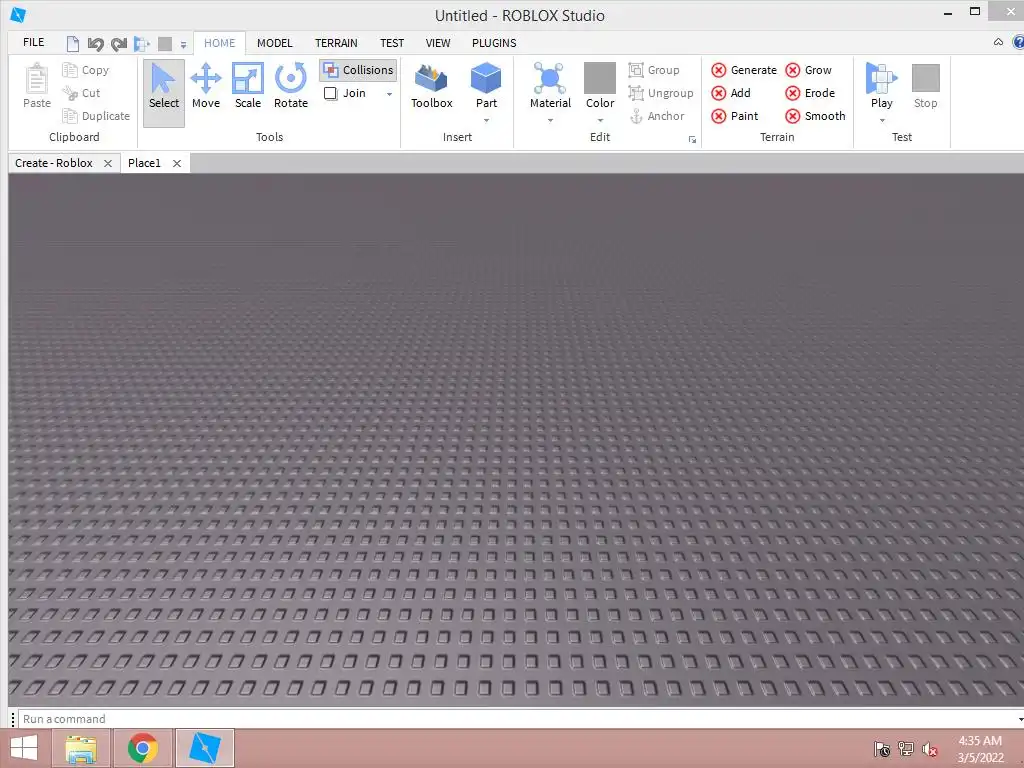Open Google Chrome from the taskbar
Image resolution: width=1024 pixels, height=768 pixels.
coord(143,748)
